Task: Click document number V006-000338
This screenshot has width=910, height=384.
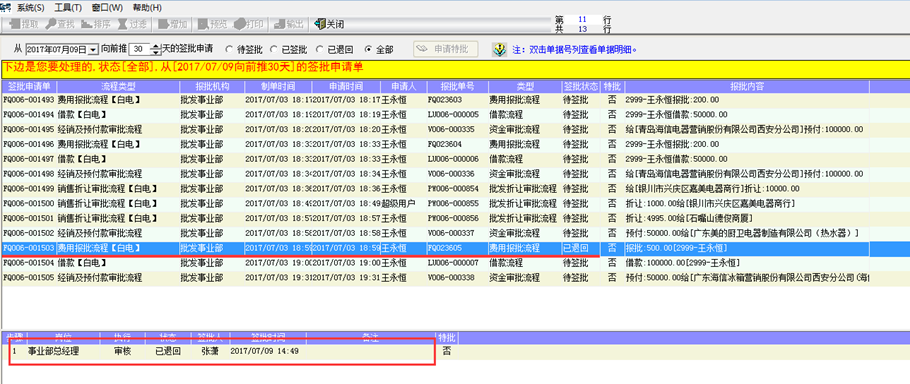Action: tap(451, 278)
